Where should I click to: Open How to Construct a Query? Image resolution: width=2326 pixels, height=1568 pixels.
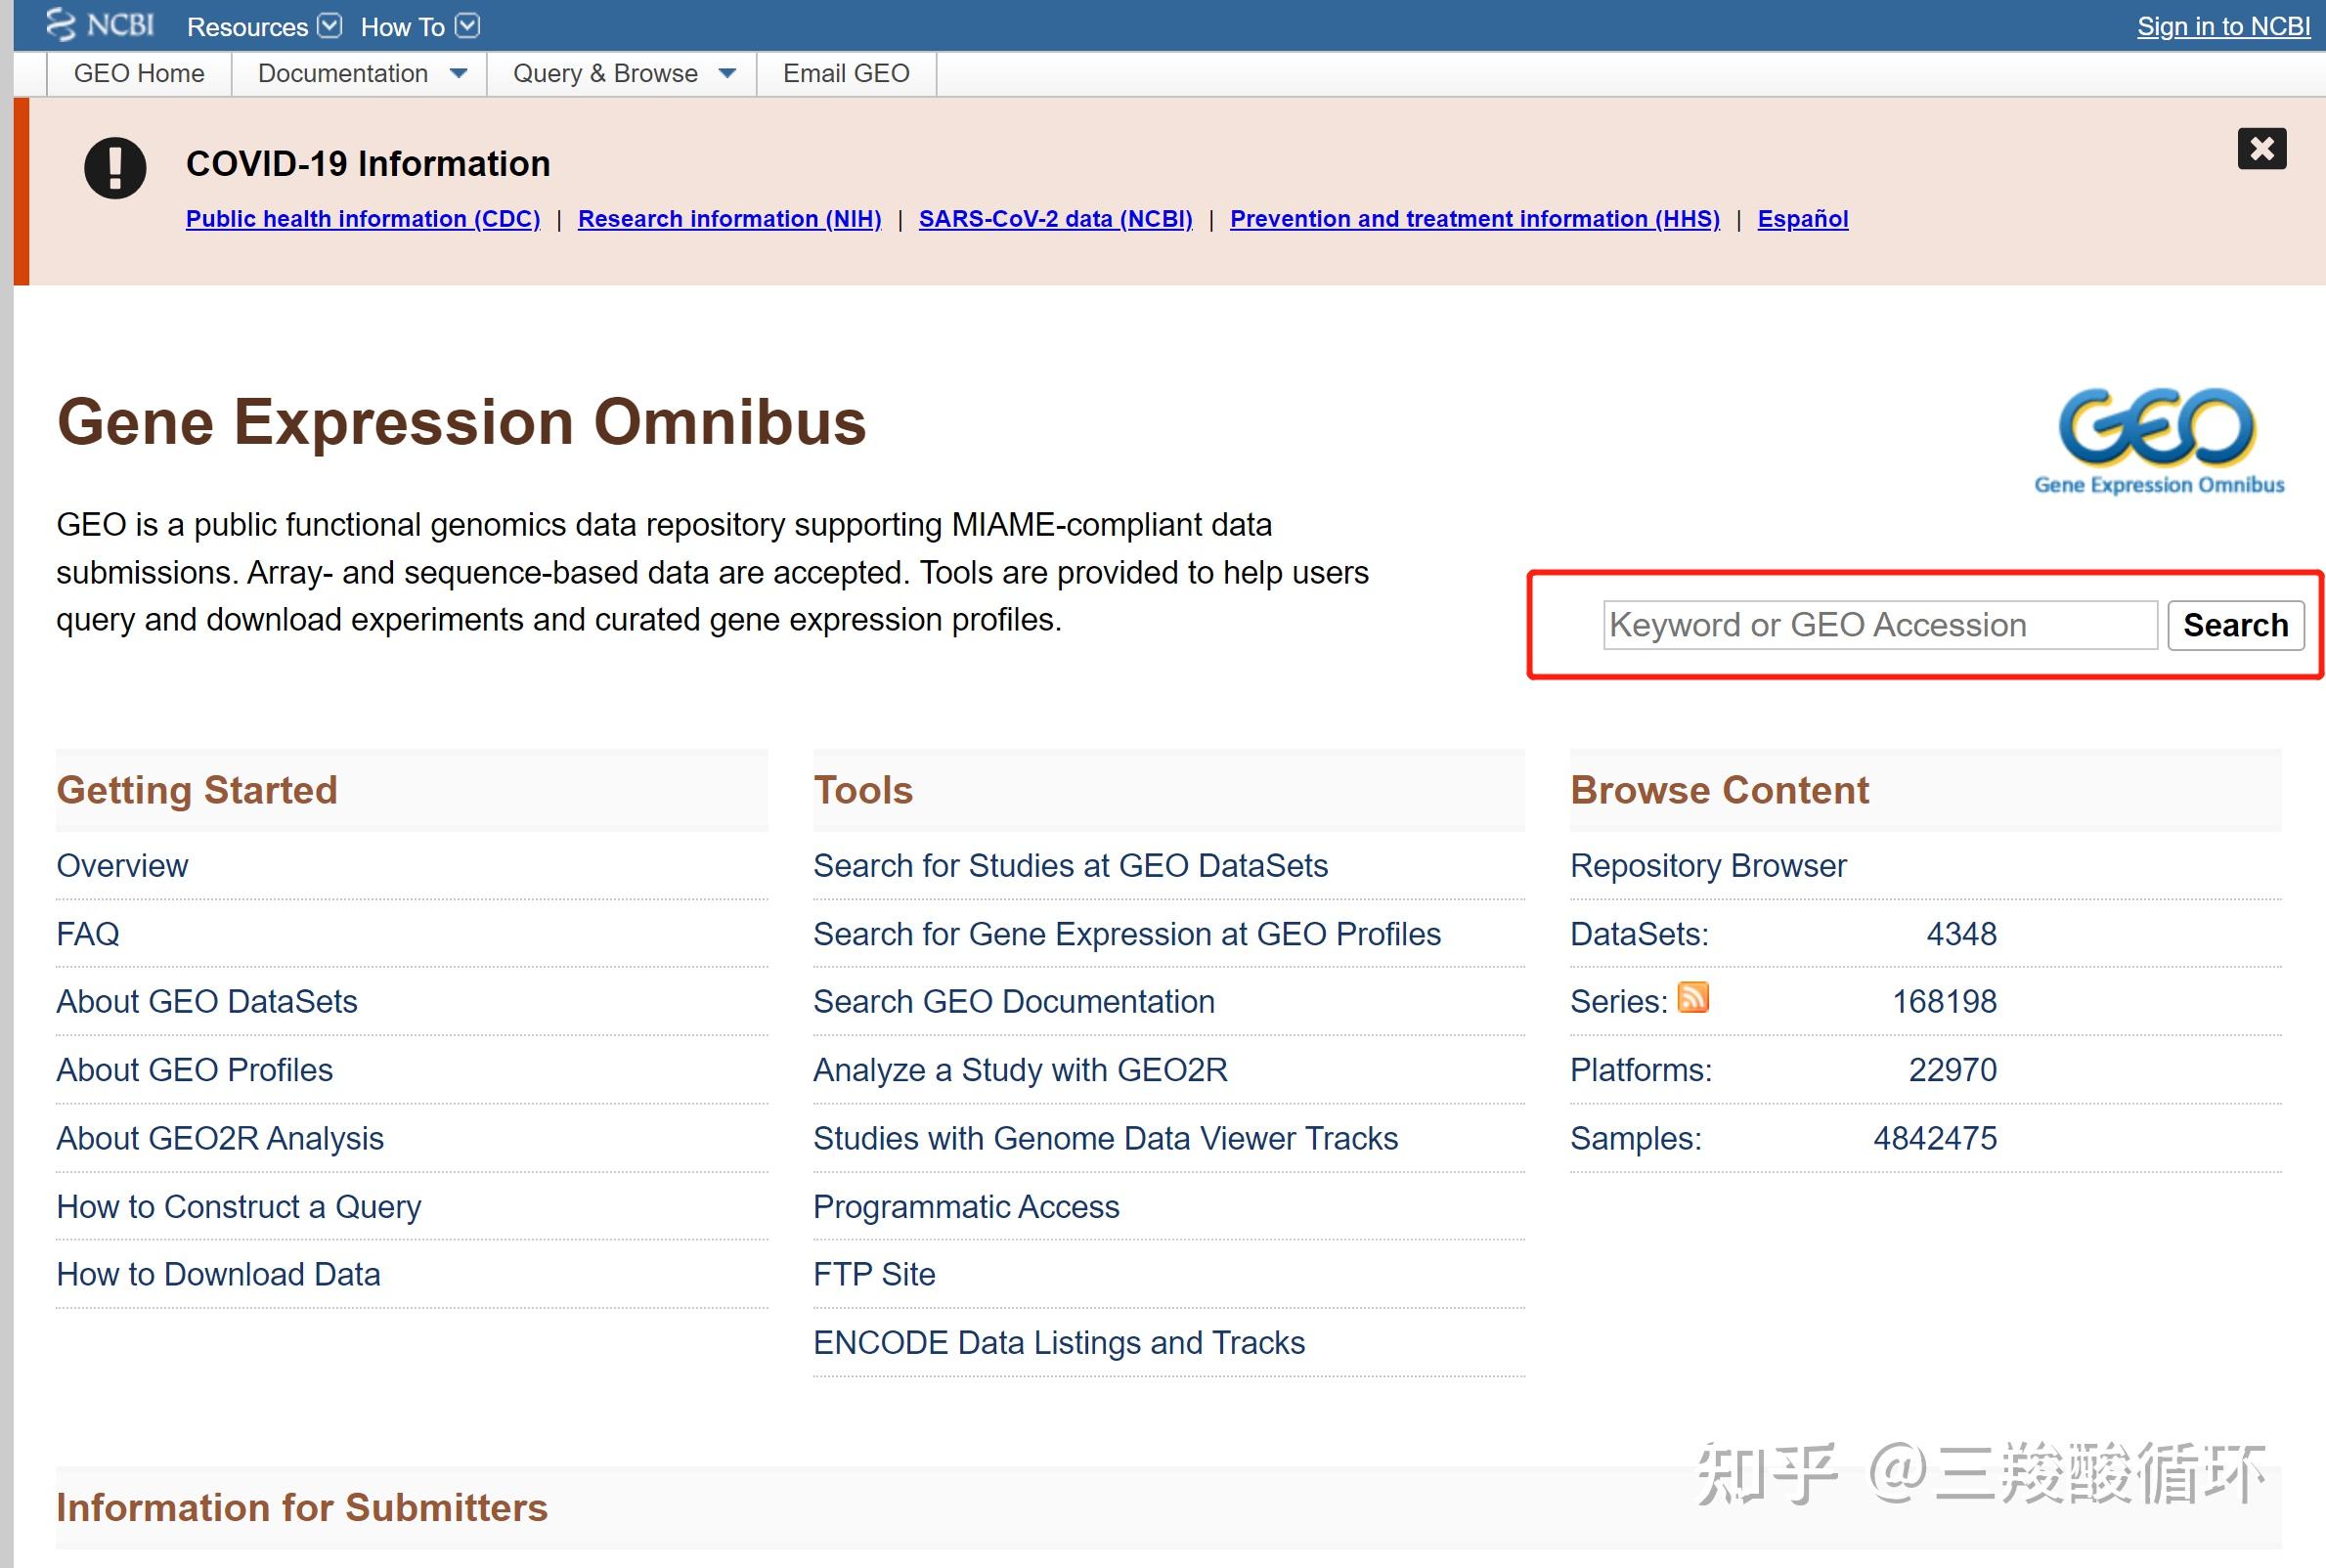click(239, 1207)
